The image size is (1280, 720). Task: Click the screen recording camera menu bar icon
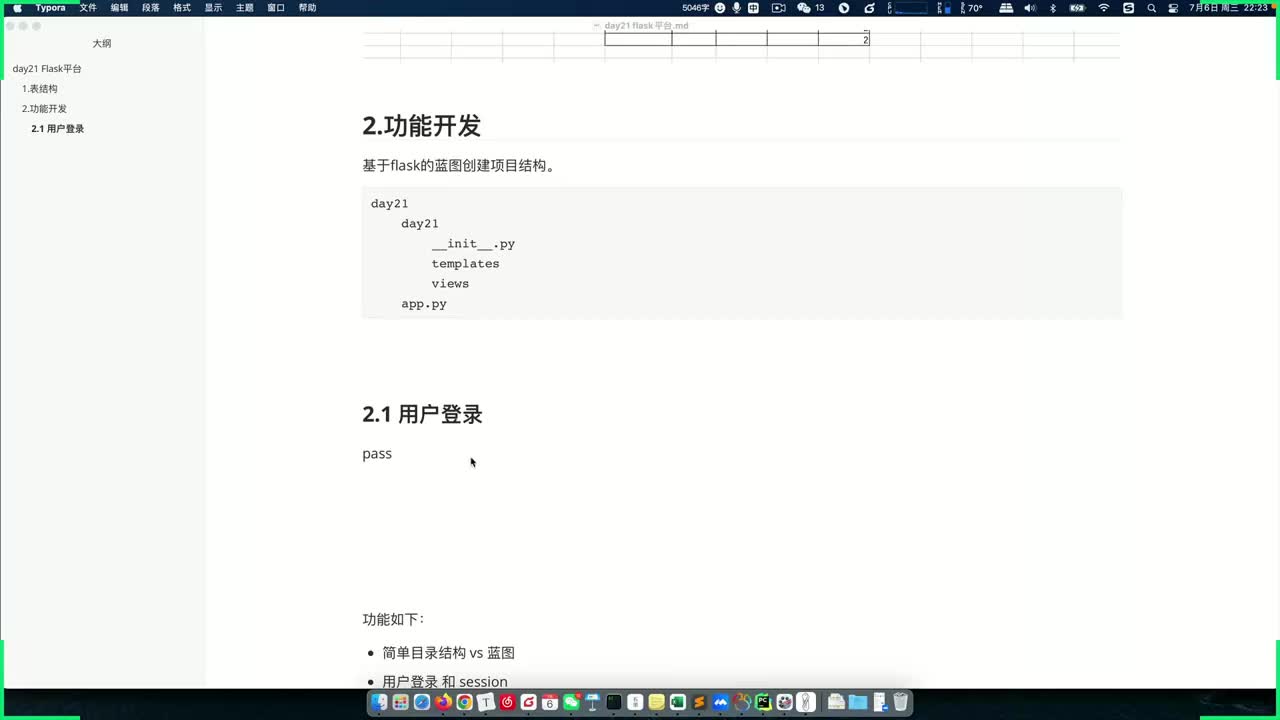click(x=778, y=8)
